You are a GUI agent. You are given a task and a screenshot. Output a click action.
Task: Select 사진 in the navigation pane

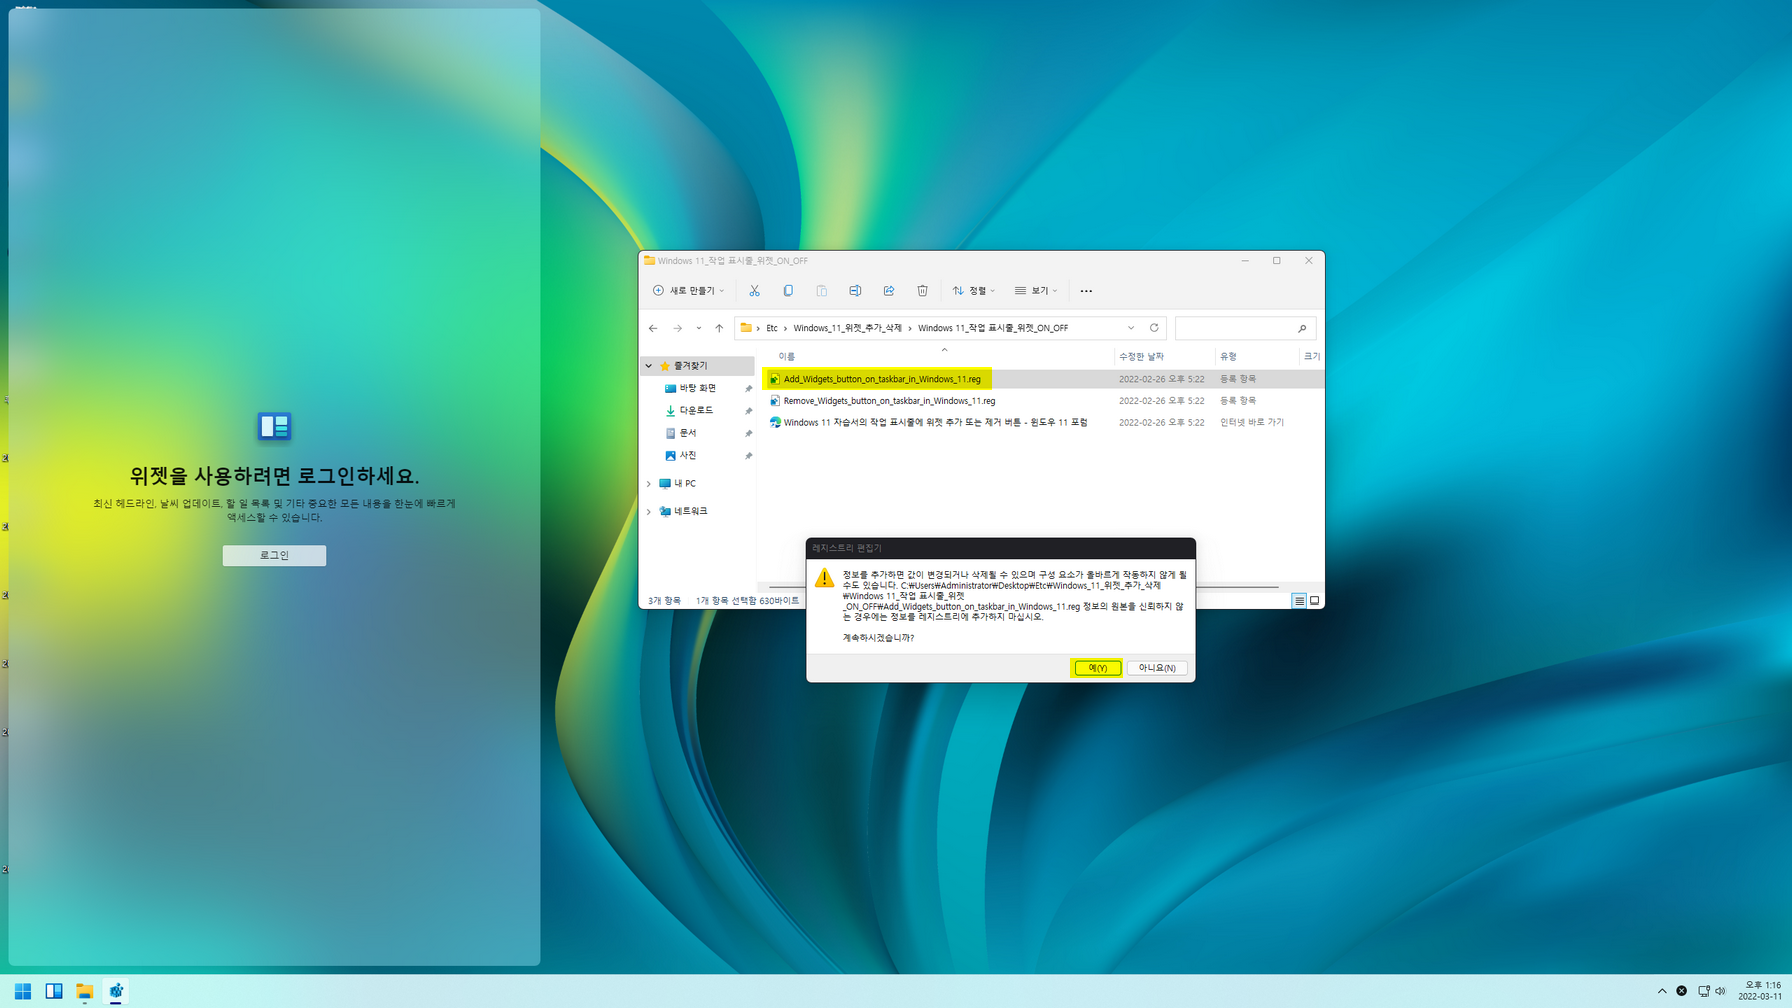(688, 456)
